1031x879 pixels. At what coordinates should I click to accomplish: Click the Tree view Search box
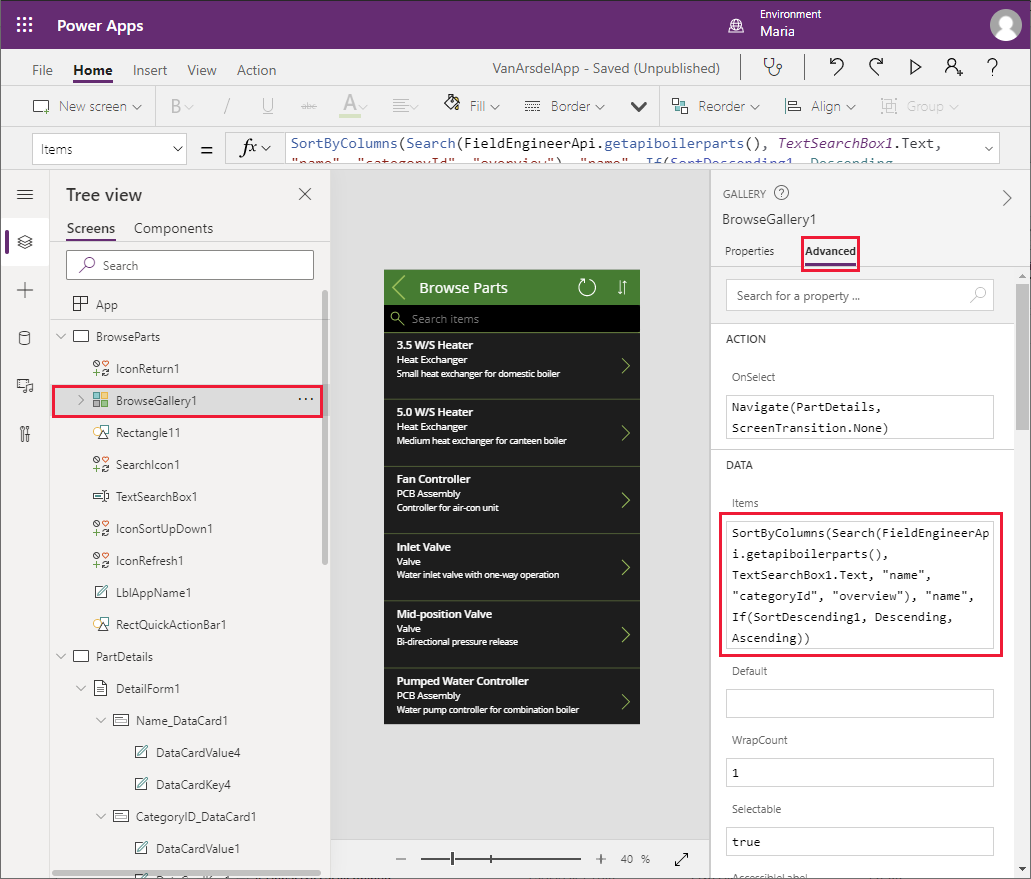tap(190, 265)
